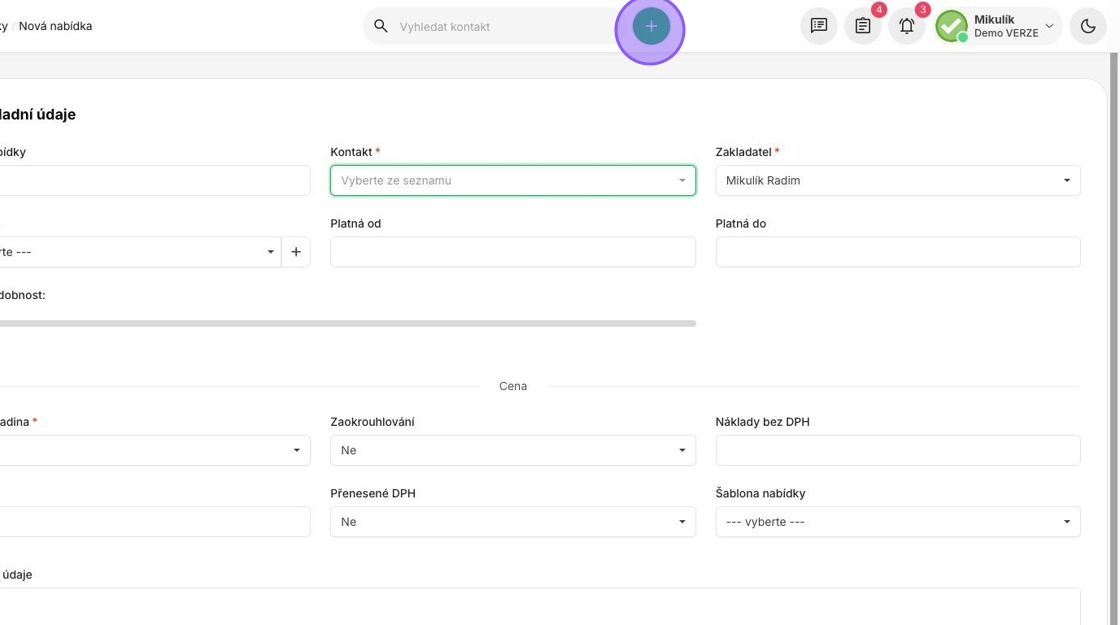Click the blue plus add button
This screenshot has height=625, width=1120.
coord(651,26)
